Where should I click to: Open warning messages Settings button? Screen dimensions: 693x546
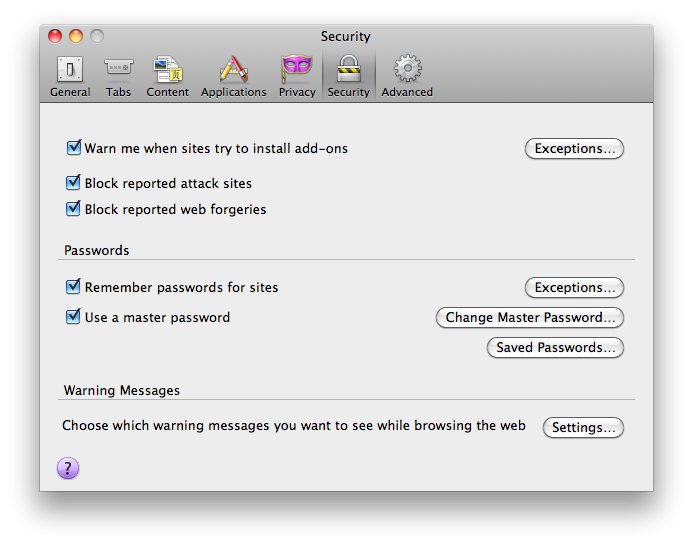(583, 427)
